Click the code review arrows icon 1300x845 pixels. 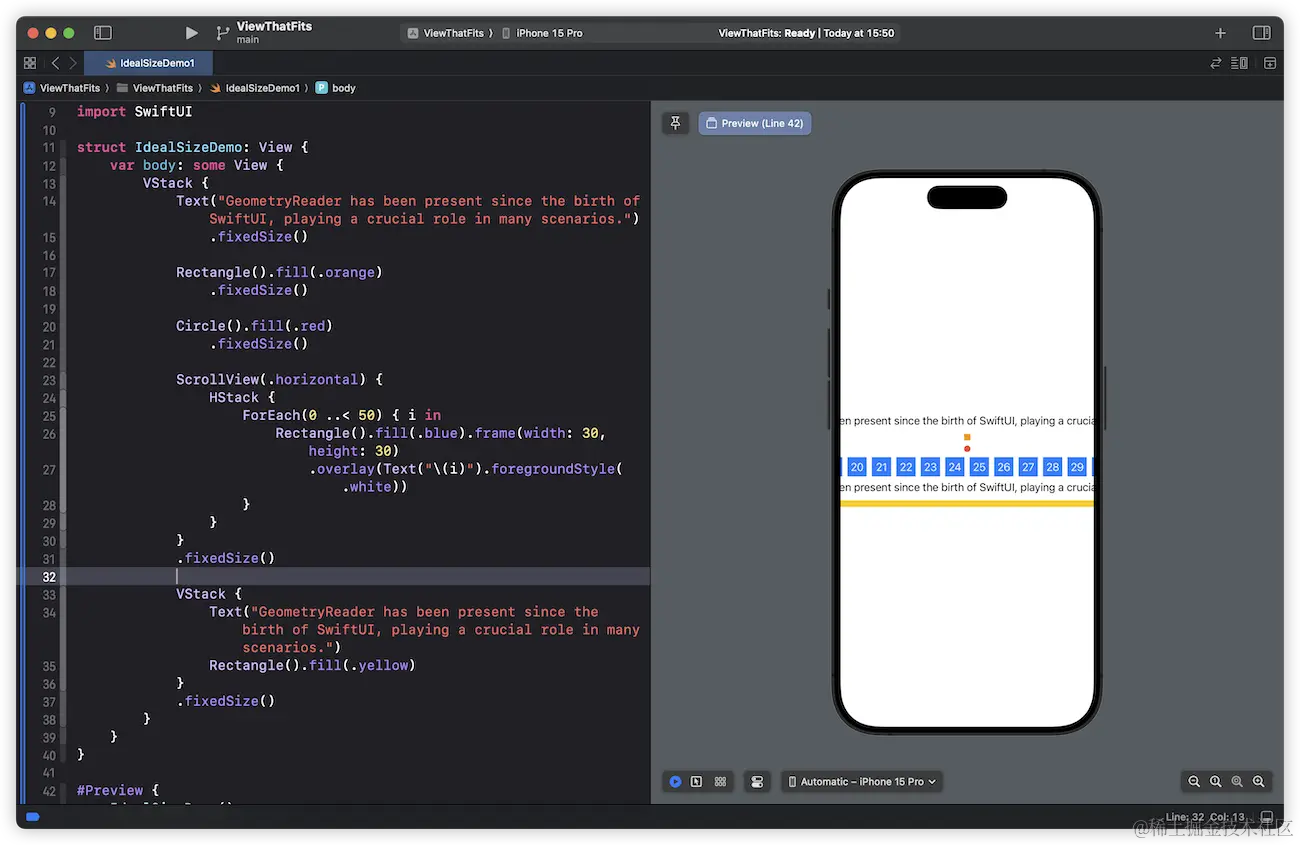point(1216,63)
